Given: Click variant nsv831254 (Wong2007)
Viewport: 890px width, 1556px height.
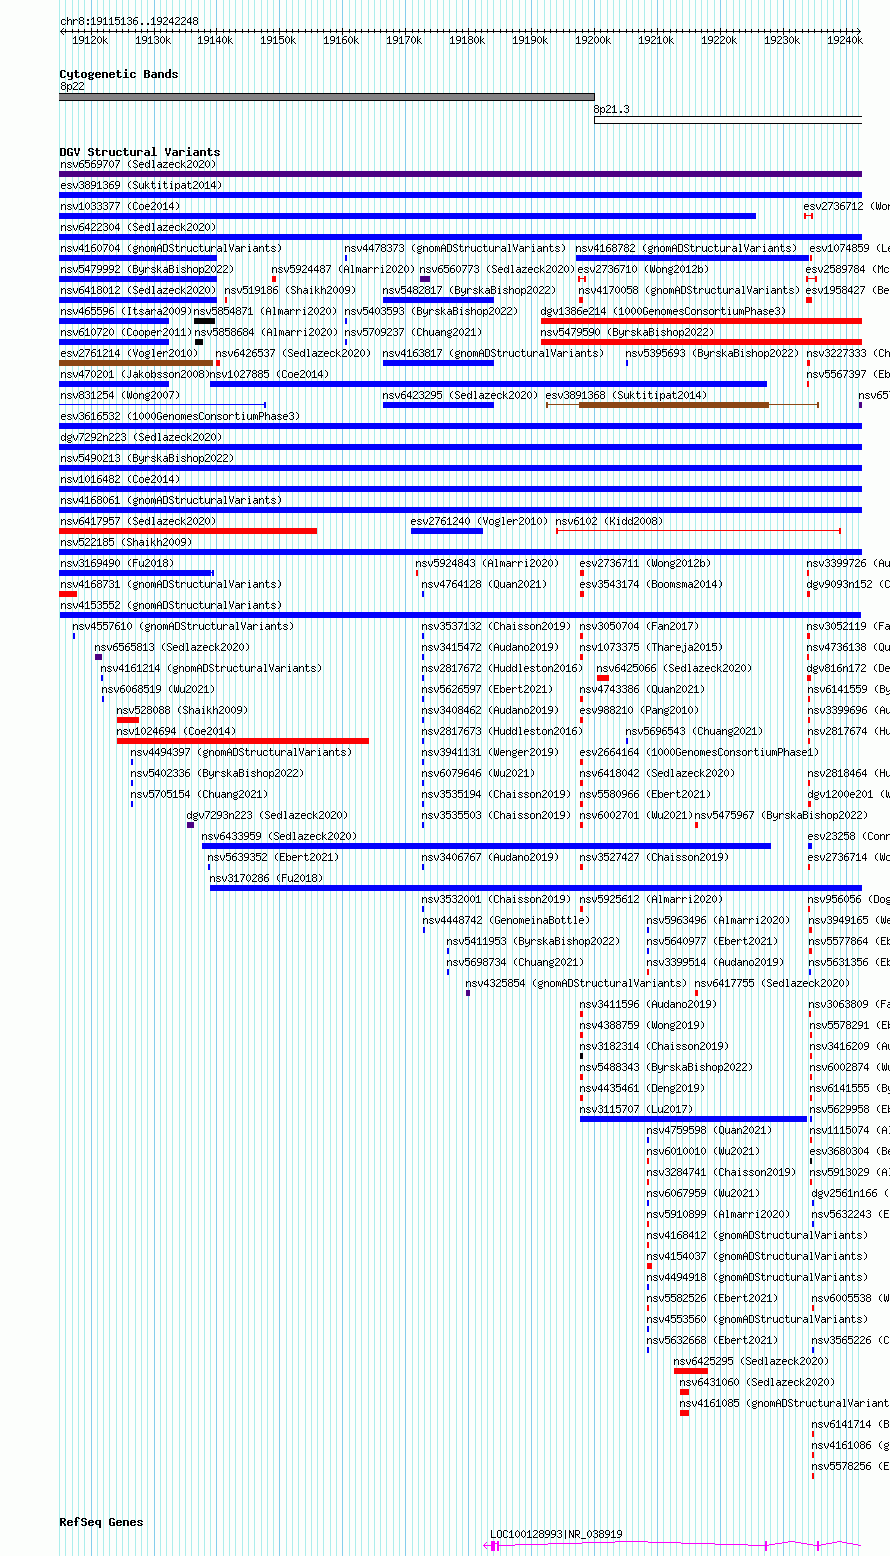Looking at the screenshot, I should point(120,395).
